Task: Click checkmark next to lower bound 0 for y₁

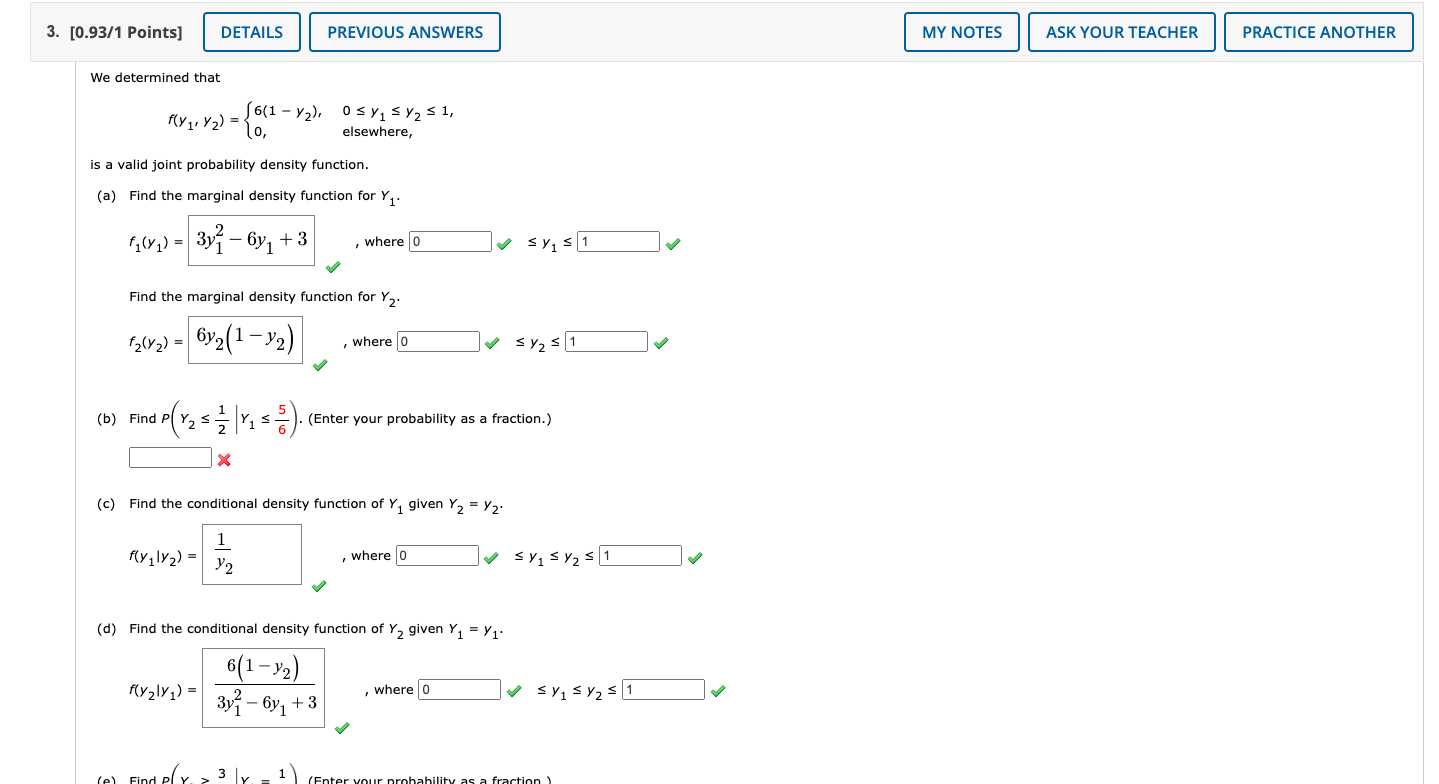Action: pyautogui.click(x=504, y=242)
